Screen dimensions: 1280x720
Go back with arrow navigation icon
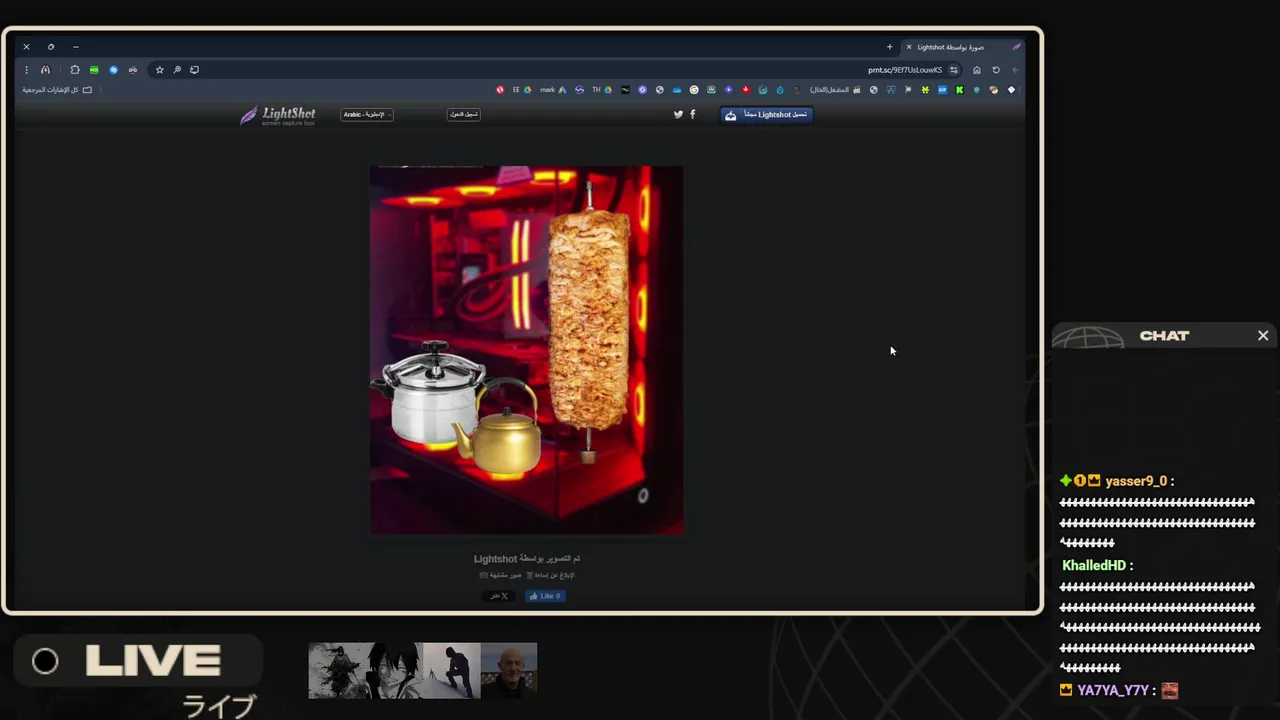pos(1015,70)
